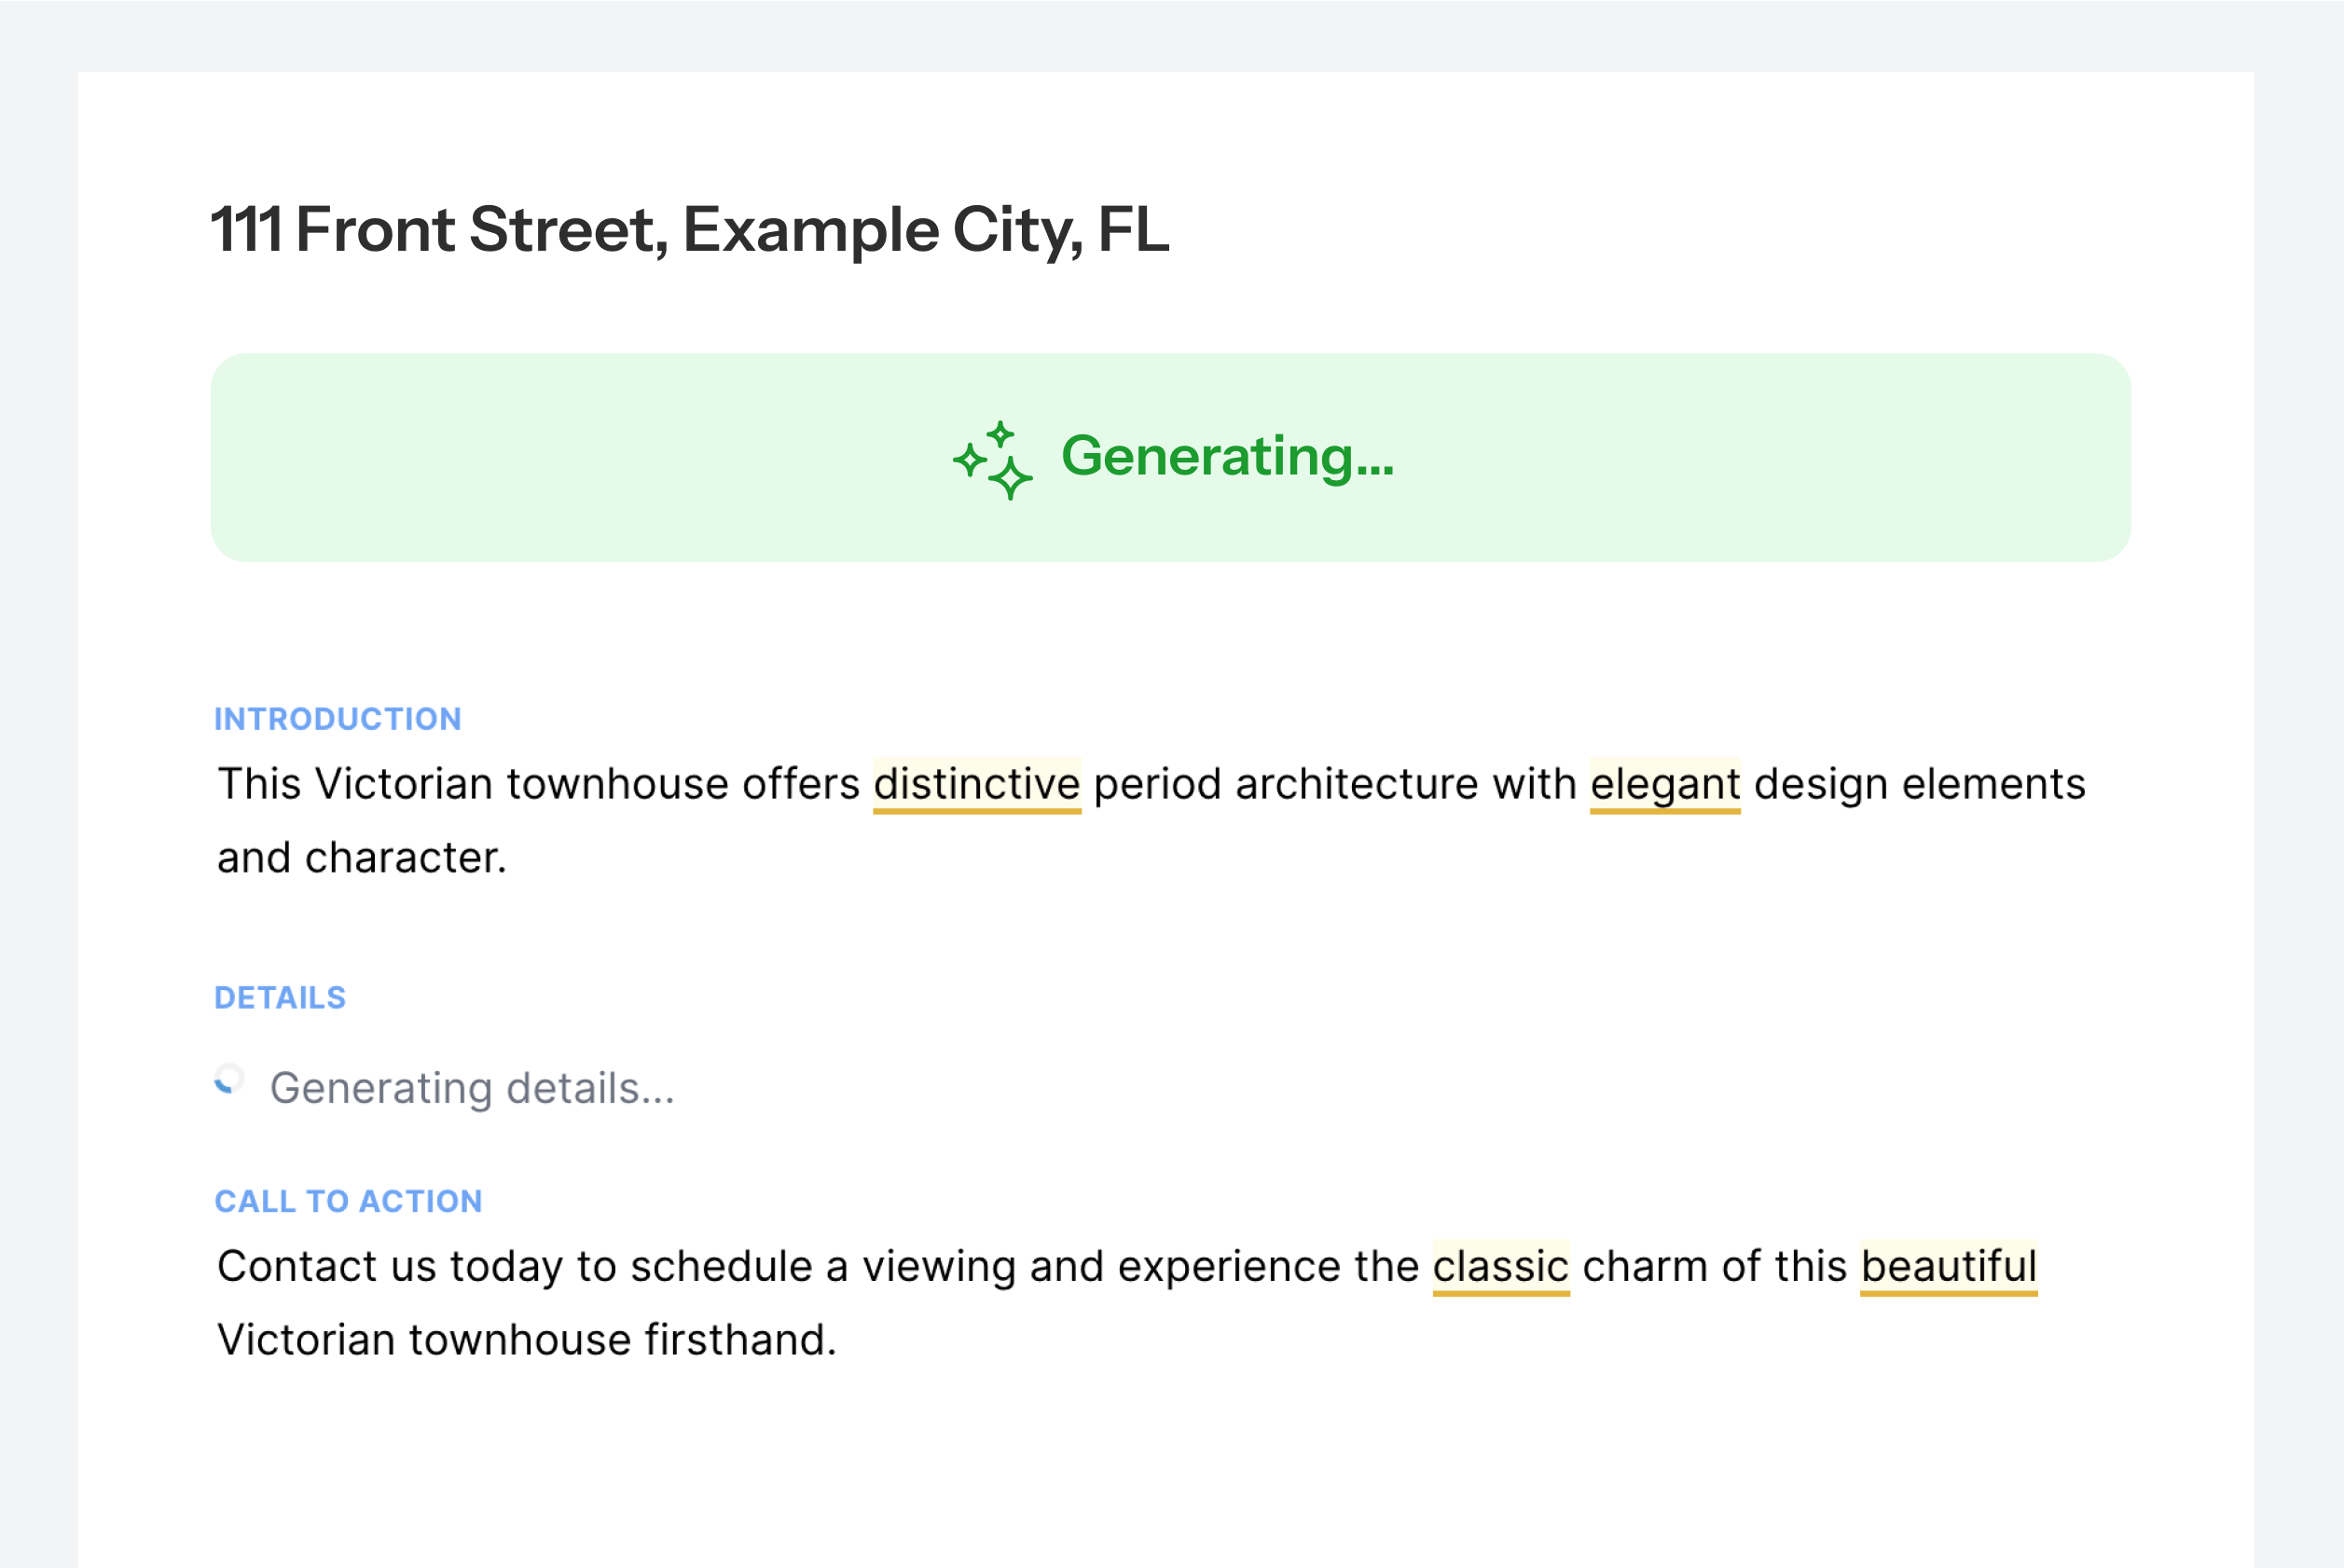The width and height of the screenshot is (2344, 1568).
Task: Click the "Generating details..." placeholder text
Action: (x=472, y=1088)
